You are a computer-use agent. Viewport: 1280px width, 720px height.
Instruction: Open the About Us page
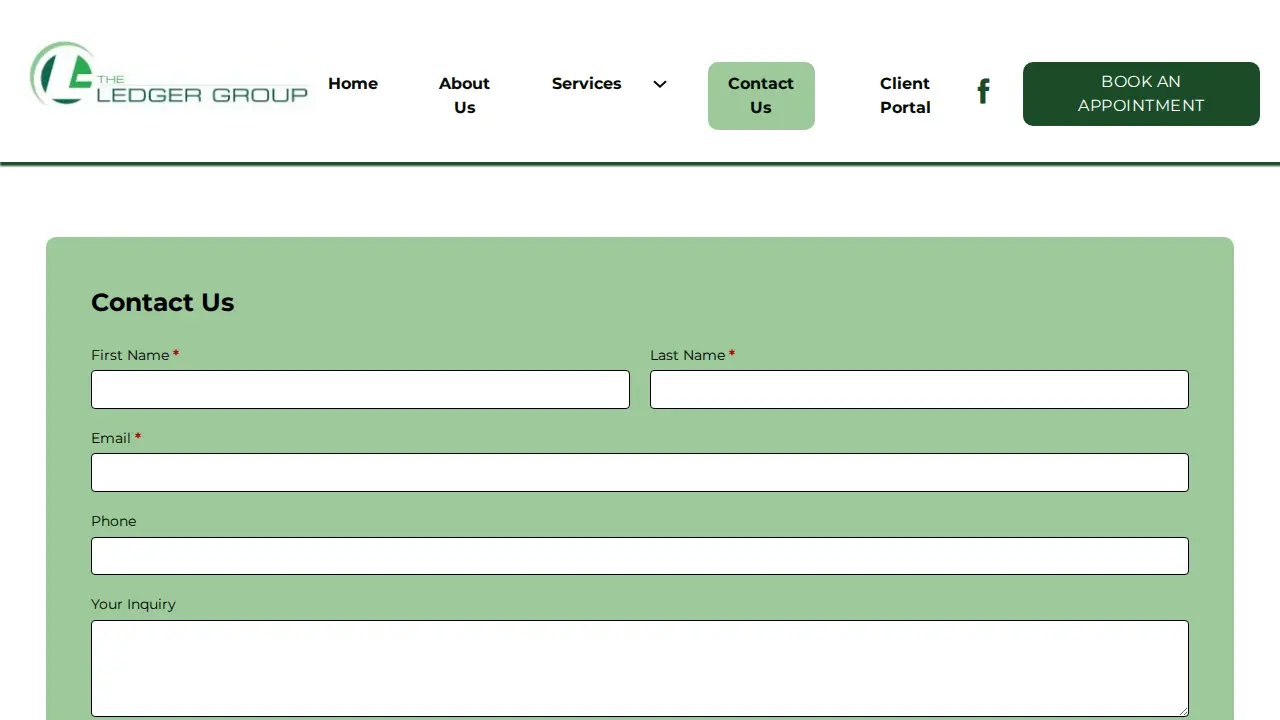click(x=464, y=96)
